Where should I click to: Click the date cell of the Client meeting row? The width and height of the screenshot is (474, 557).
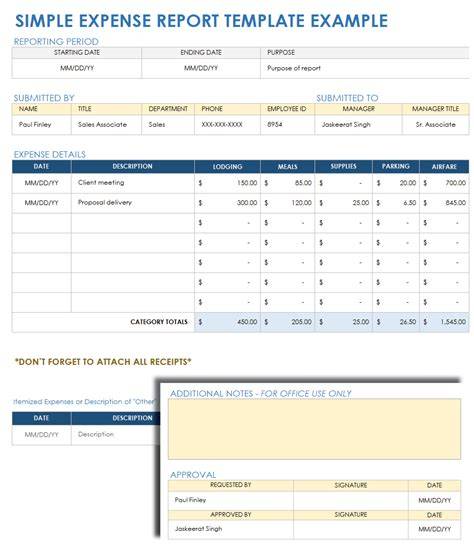point(42,183)
